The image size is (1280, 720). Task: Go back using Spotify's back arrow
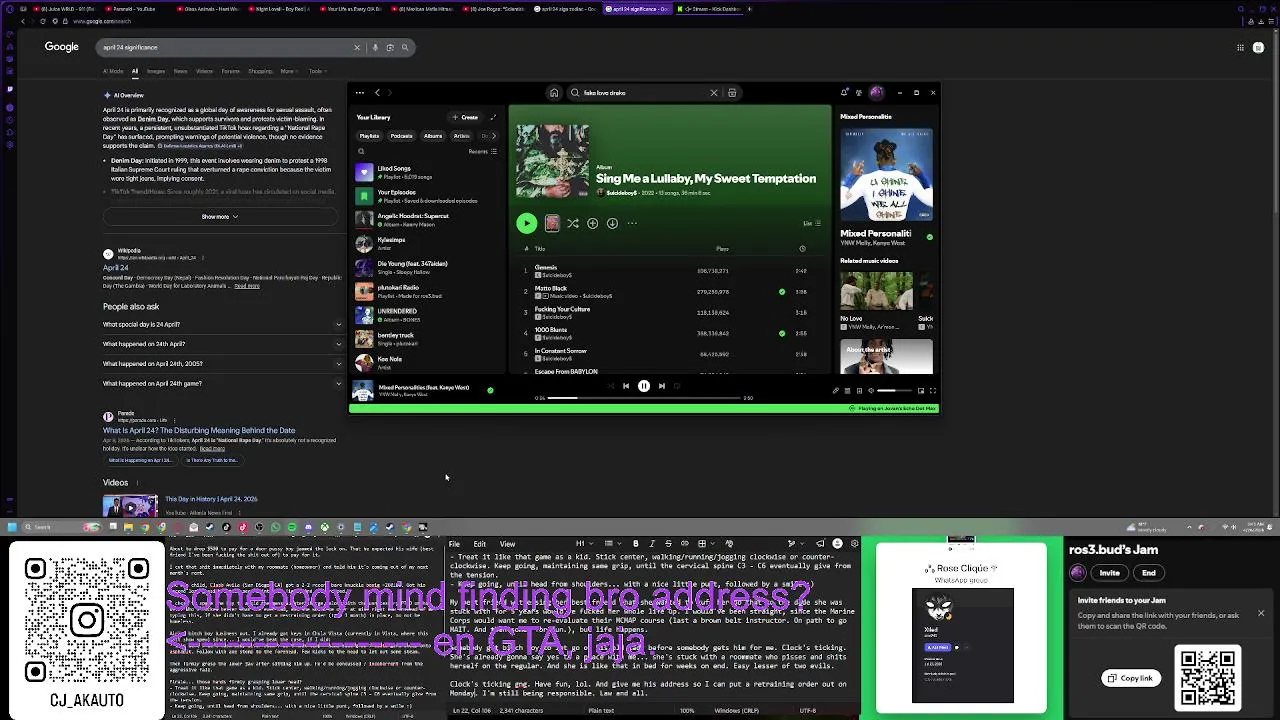377,93
